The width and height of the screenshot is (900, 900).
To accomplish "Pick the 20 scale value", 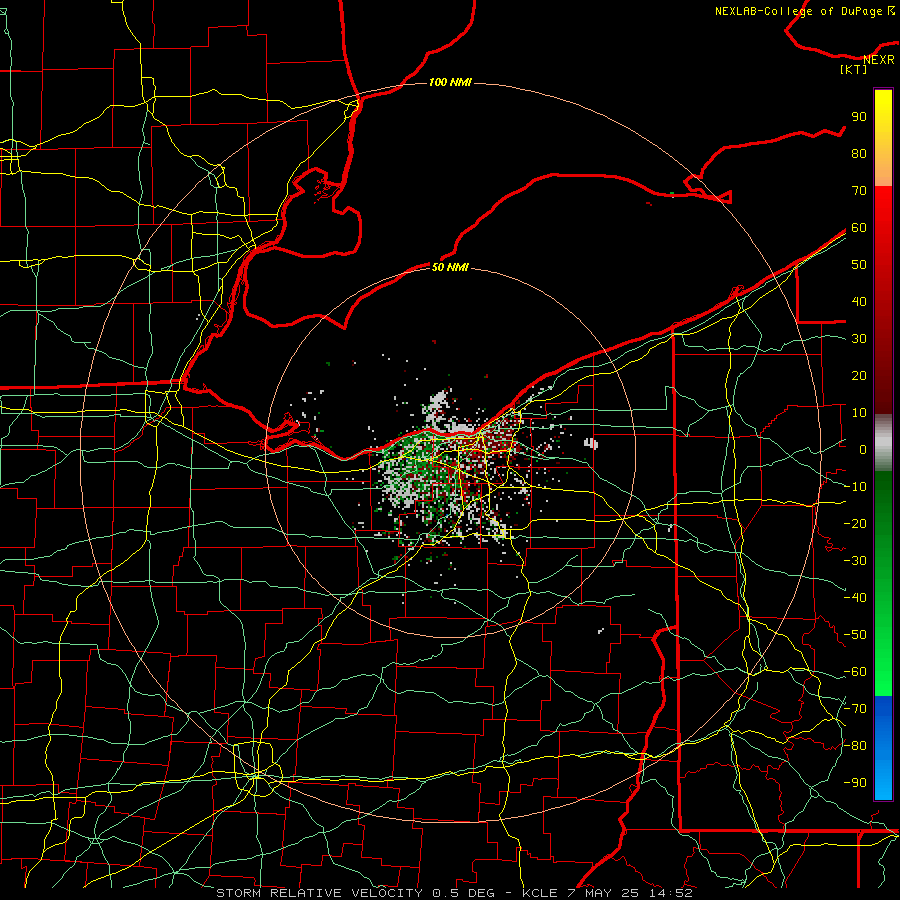I will tap(859, 375).
